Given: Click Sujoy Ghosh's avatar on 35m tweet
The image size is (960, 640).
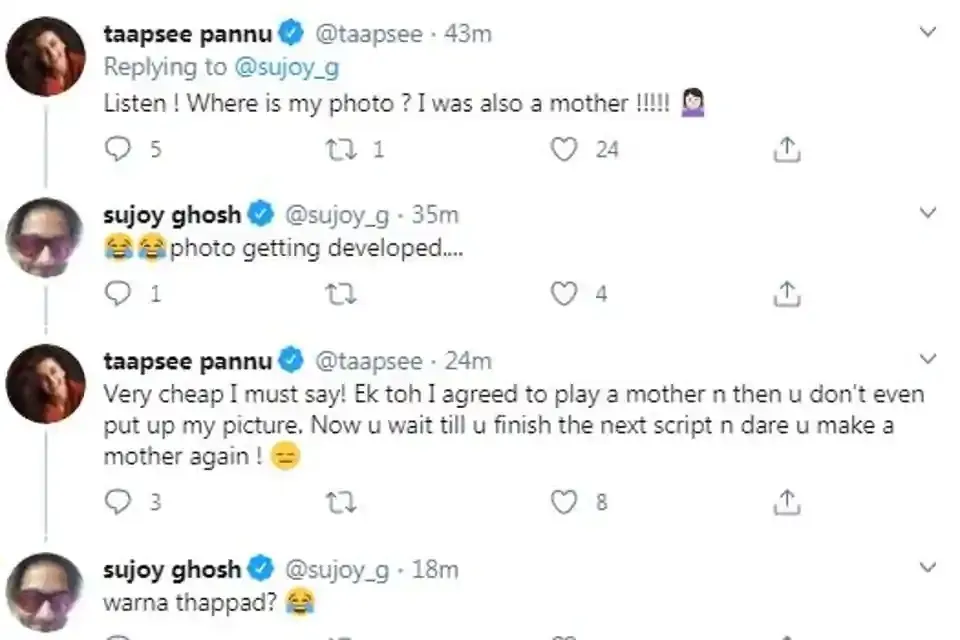Looking at the screenshot, I should 45,239.
